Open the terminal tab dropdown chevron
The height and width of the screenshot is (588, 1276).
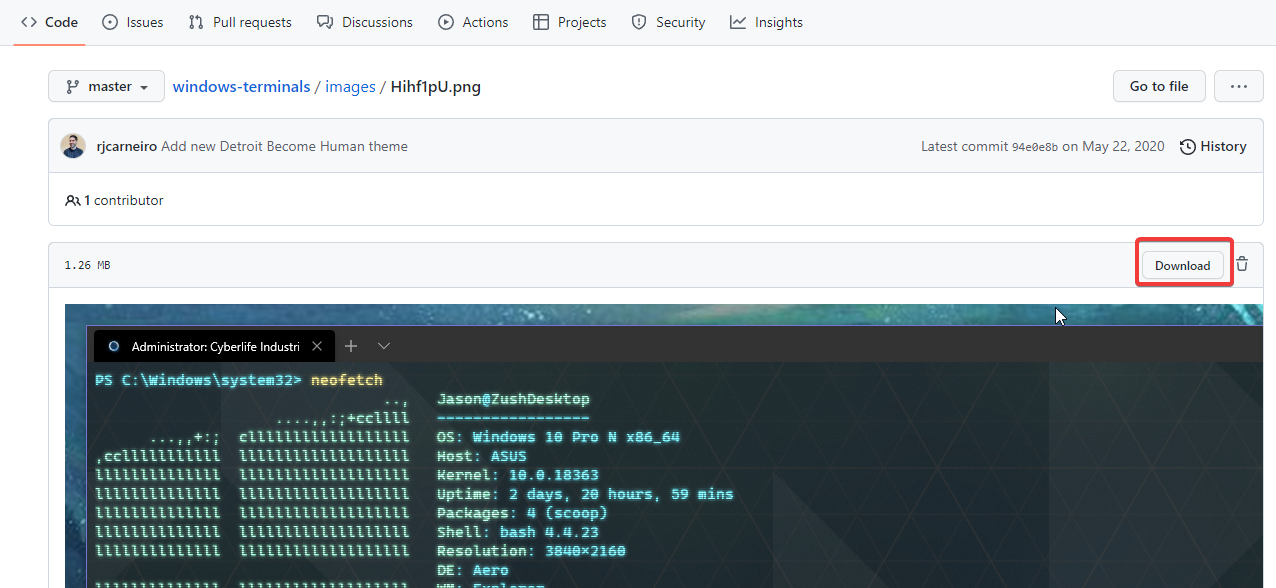pos(384,345)
